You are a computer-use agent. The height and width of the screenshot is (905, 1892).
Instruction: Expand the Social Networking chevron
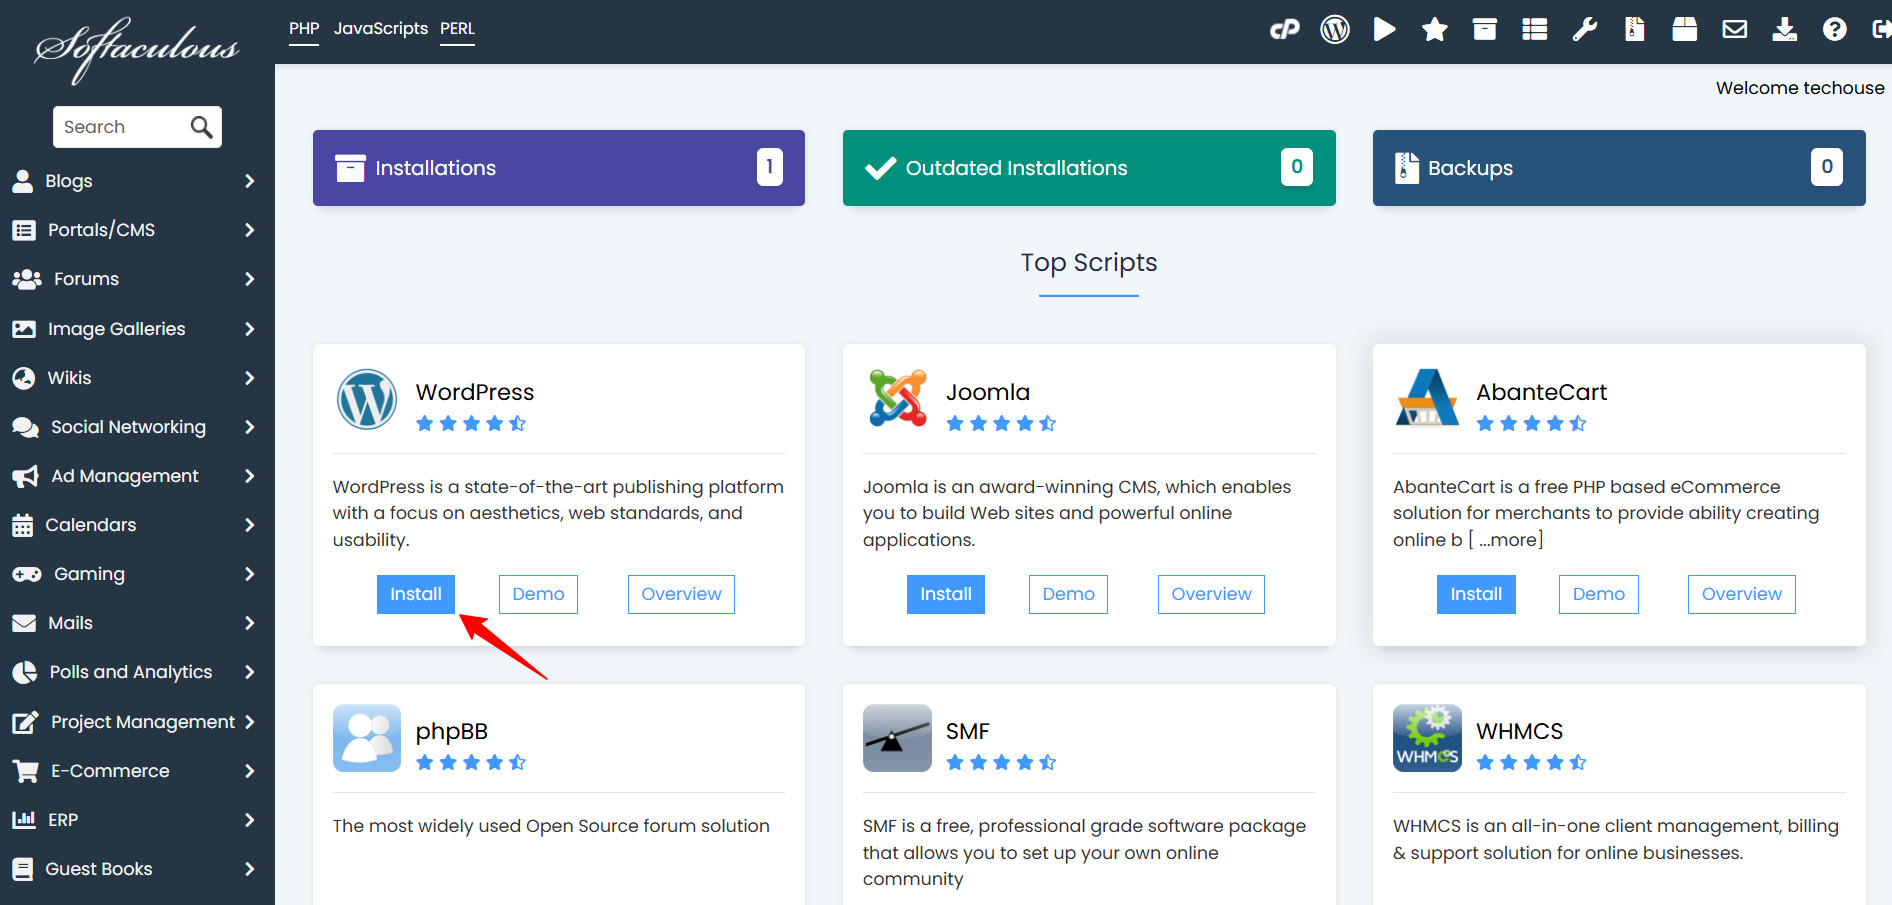[249, 427]
